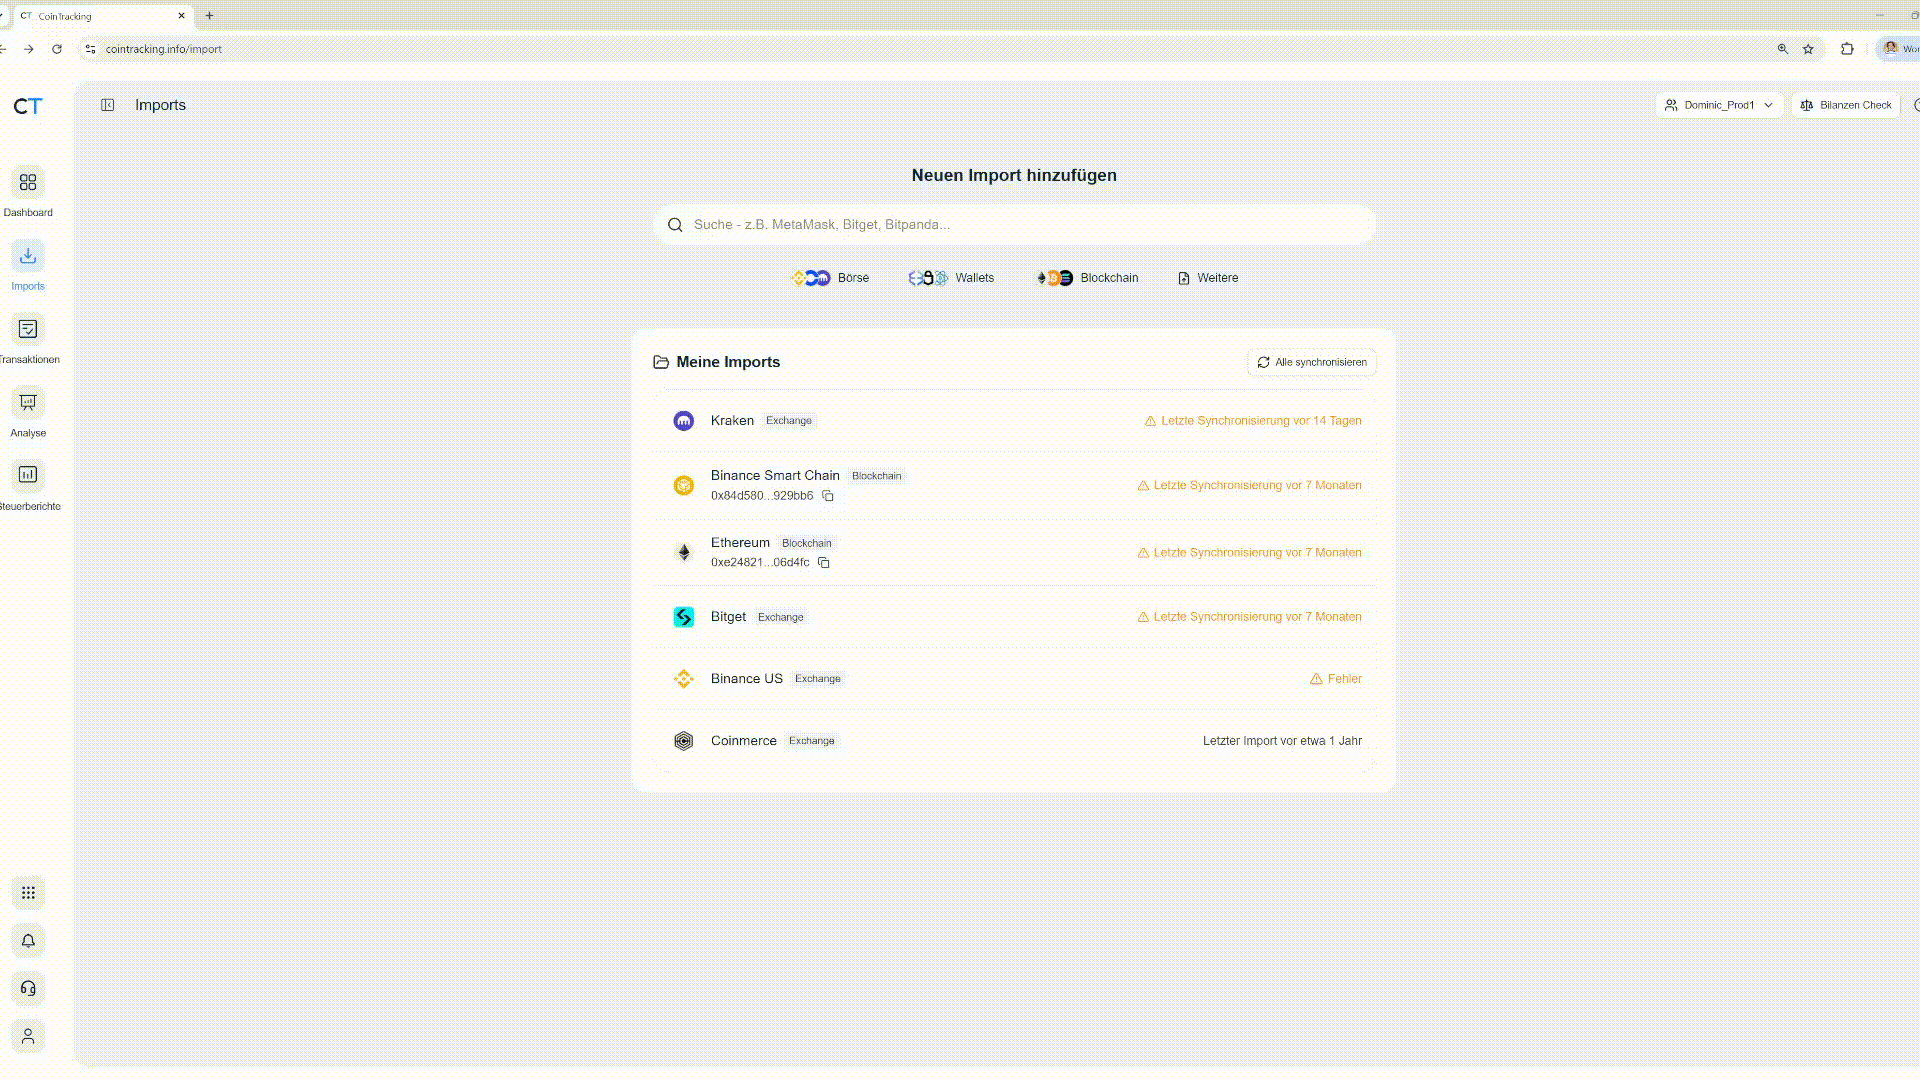Click the Fehler status for Binance US
Screen dimensions: 1920x1080
[x=1336, y=679]
